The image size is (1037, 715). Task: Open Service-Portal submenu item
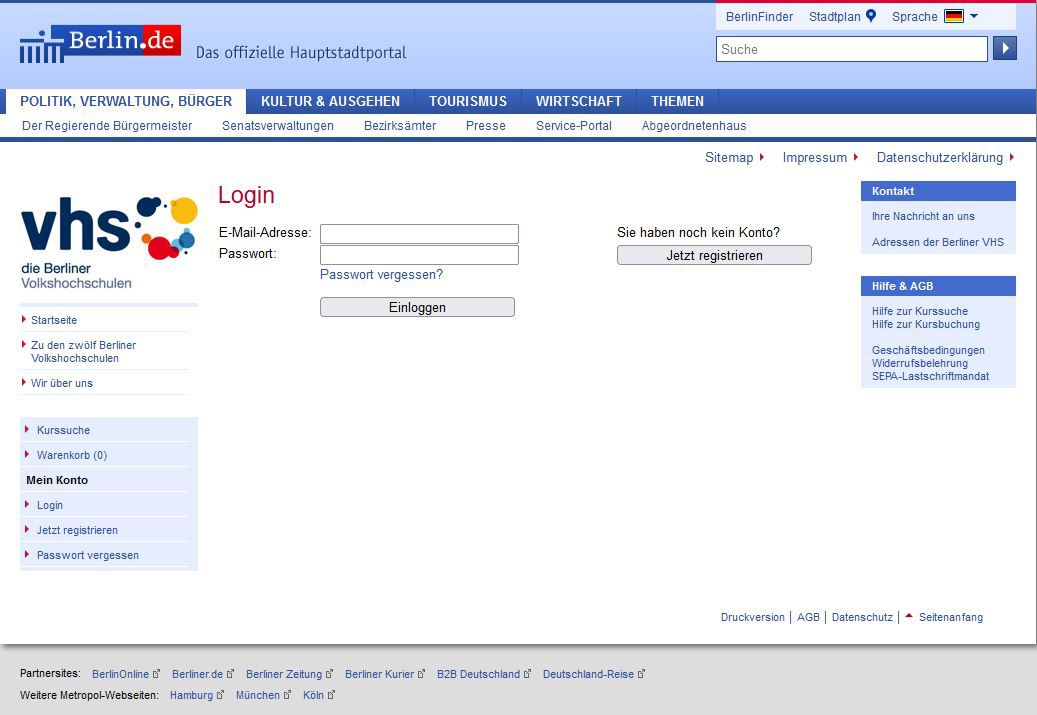point(573,126)
